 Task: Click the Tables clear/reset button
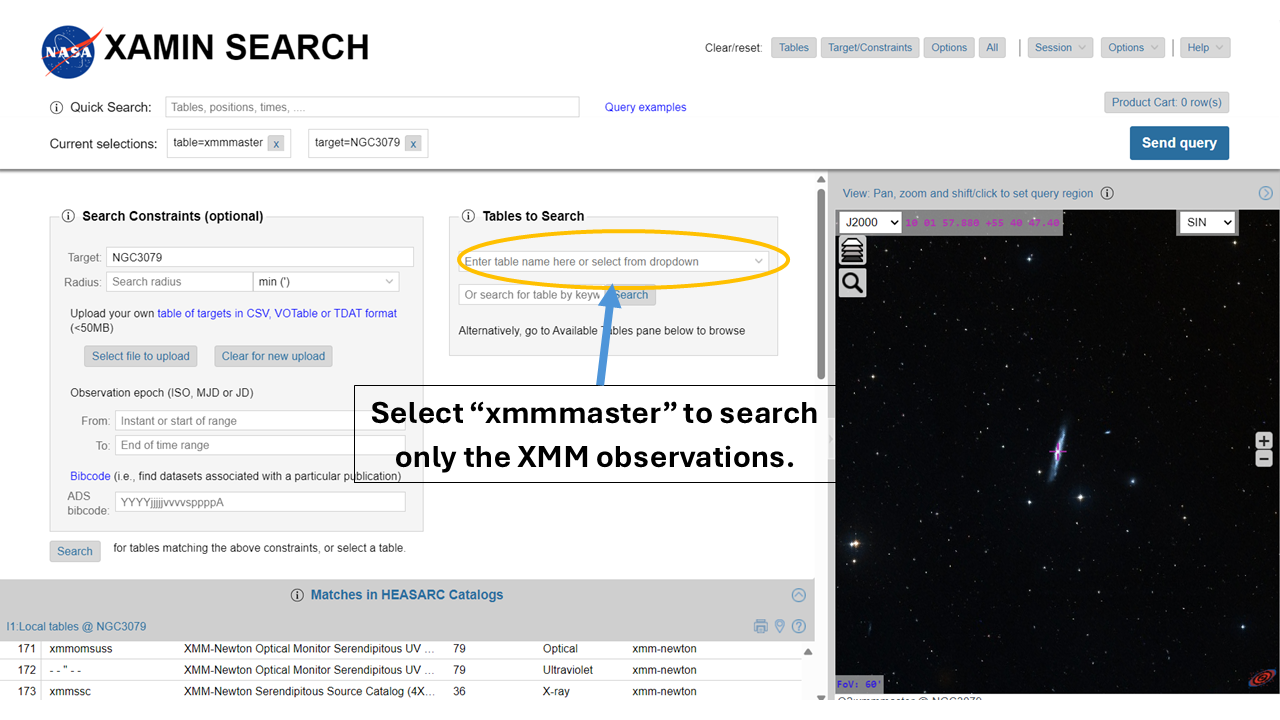click(x=793, y=48)
